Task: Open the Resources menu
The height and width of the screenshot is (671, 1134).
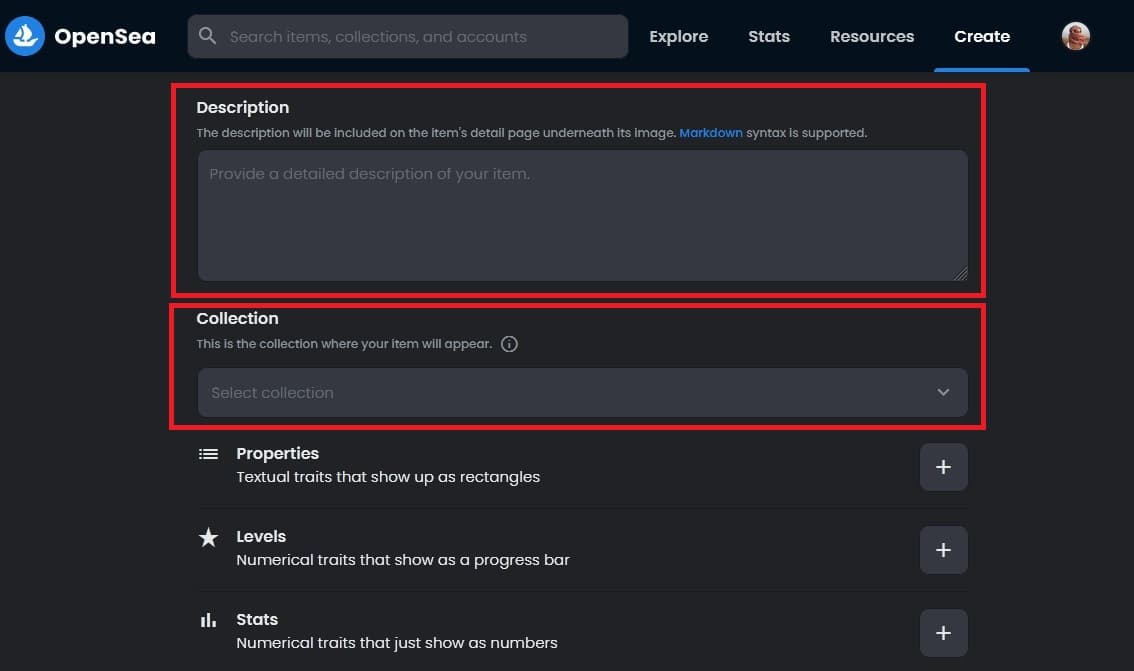Action: [x=872, y=36]
